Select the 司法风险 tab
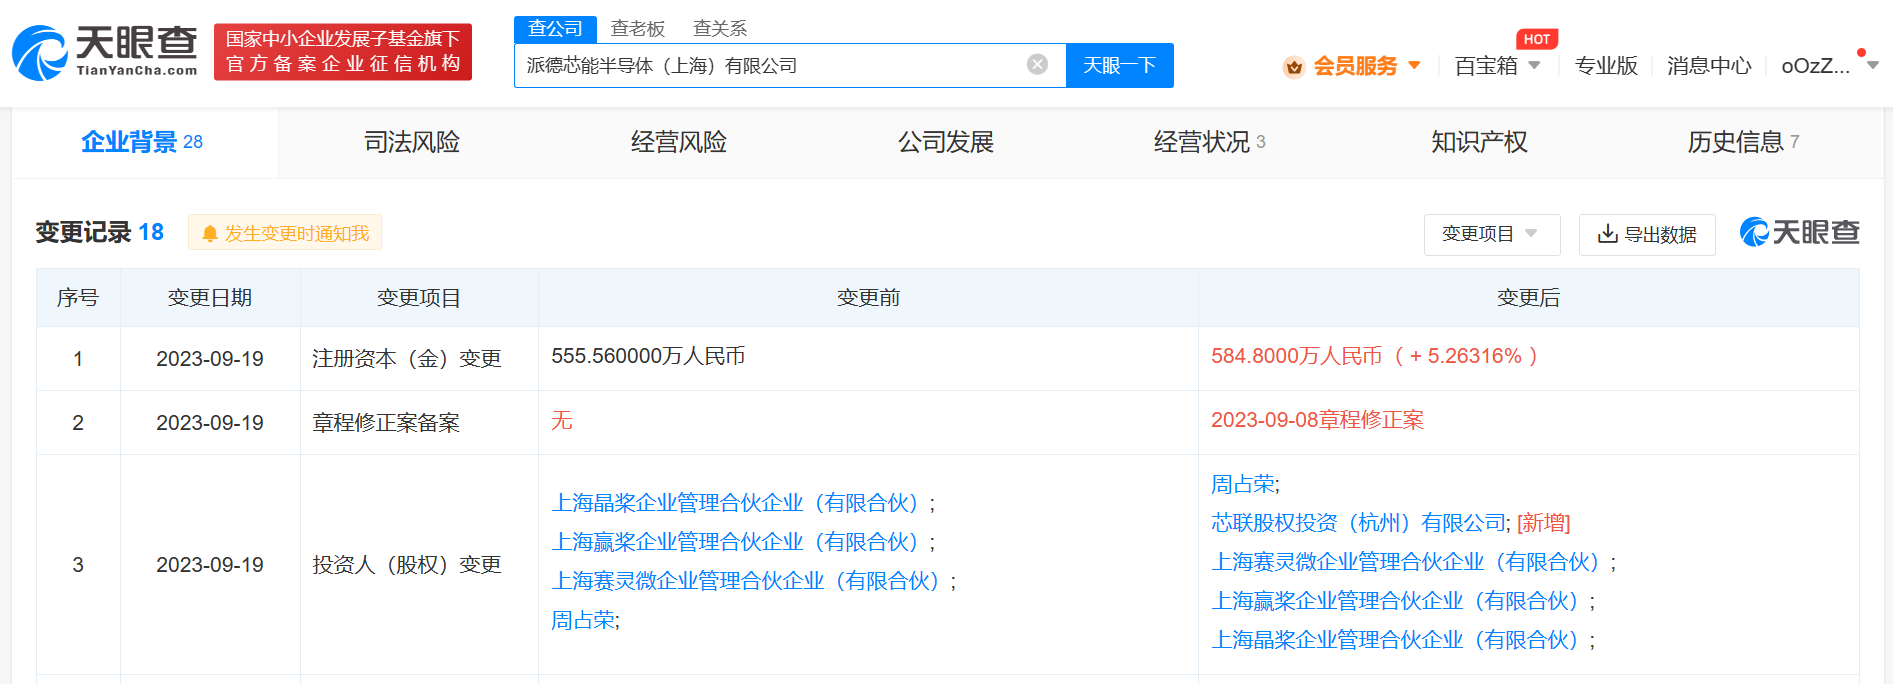1893x684 pixels. click(412, 142)
